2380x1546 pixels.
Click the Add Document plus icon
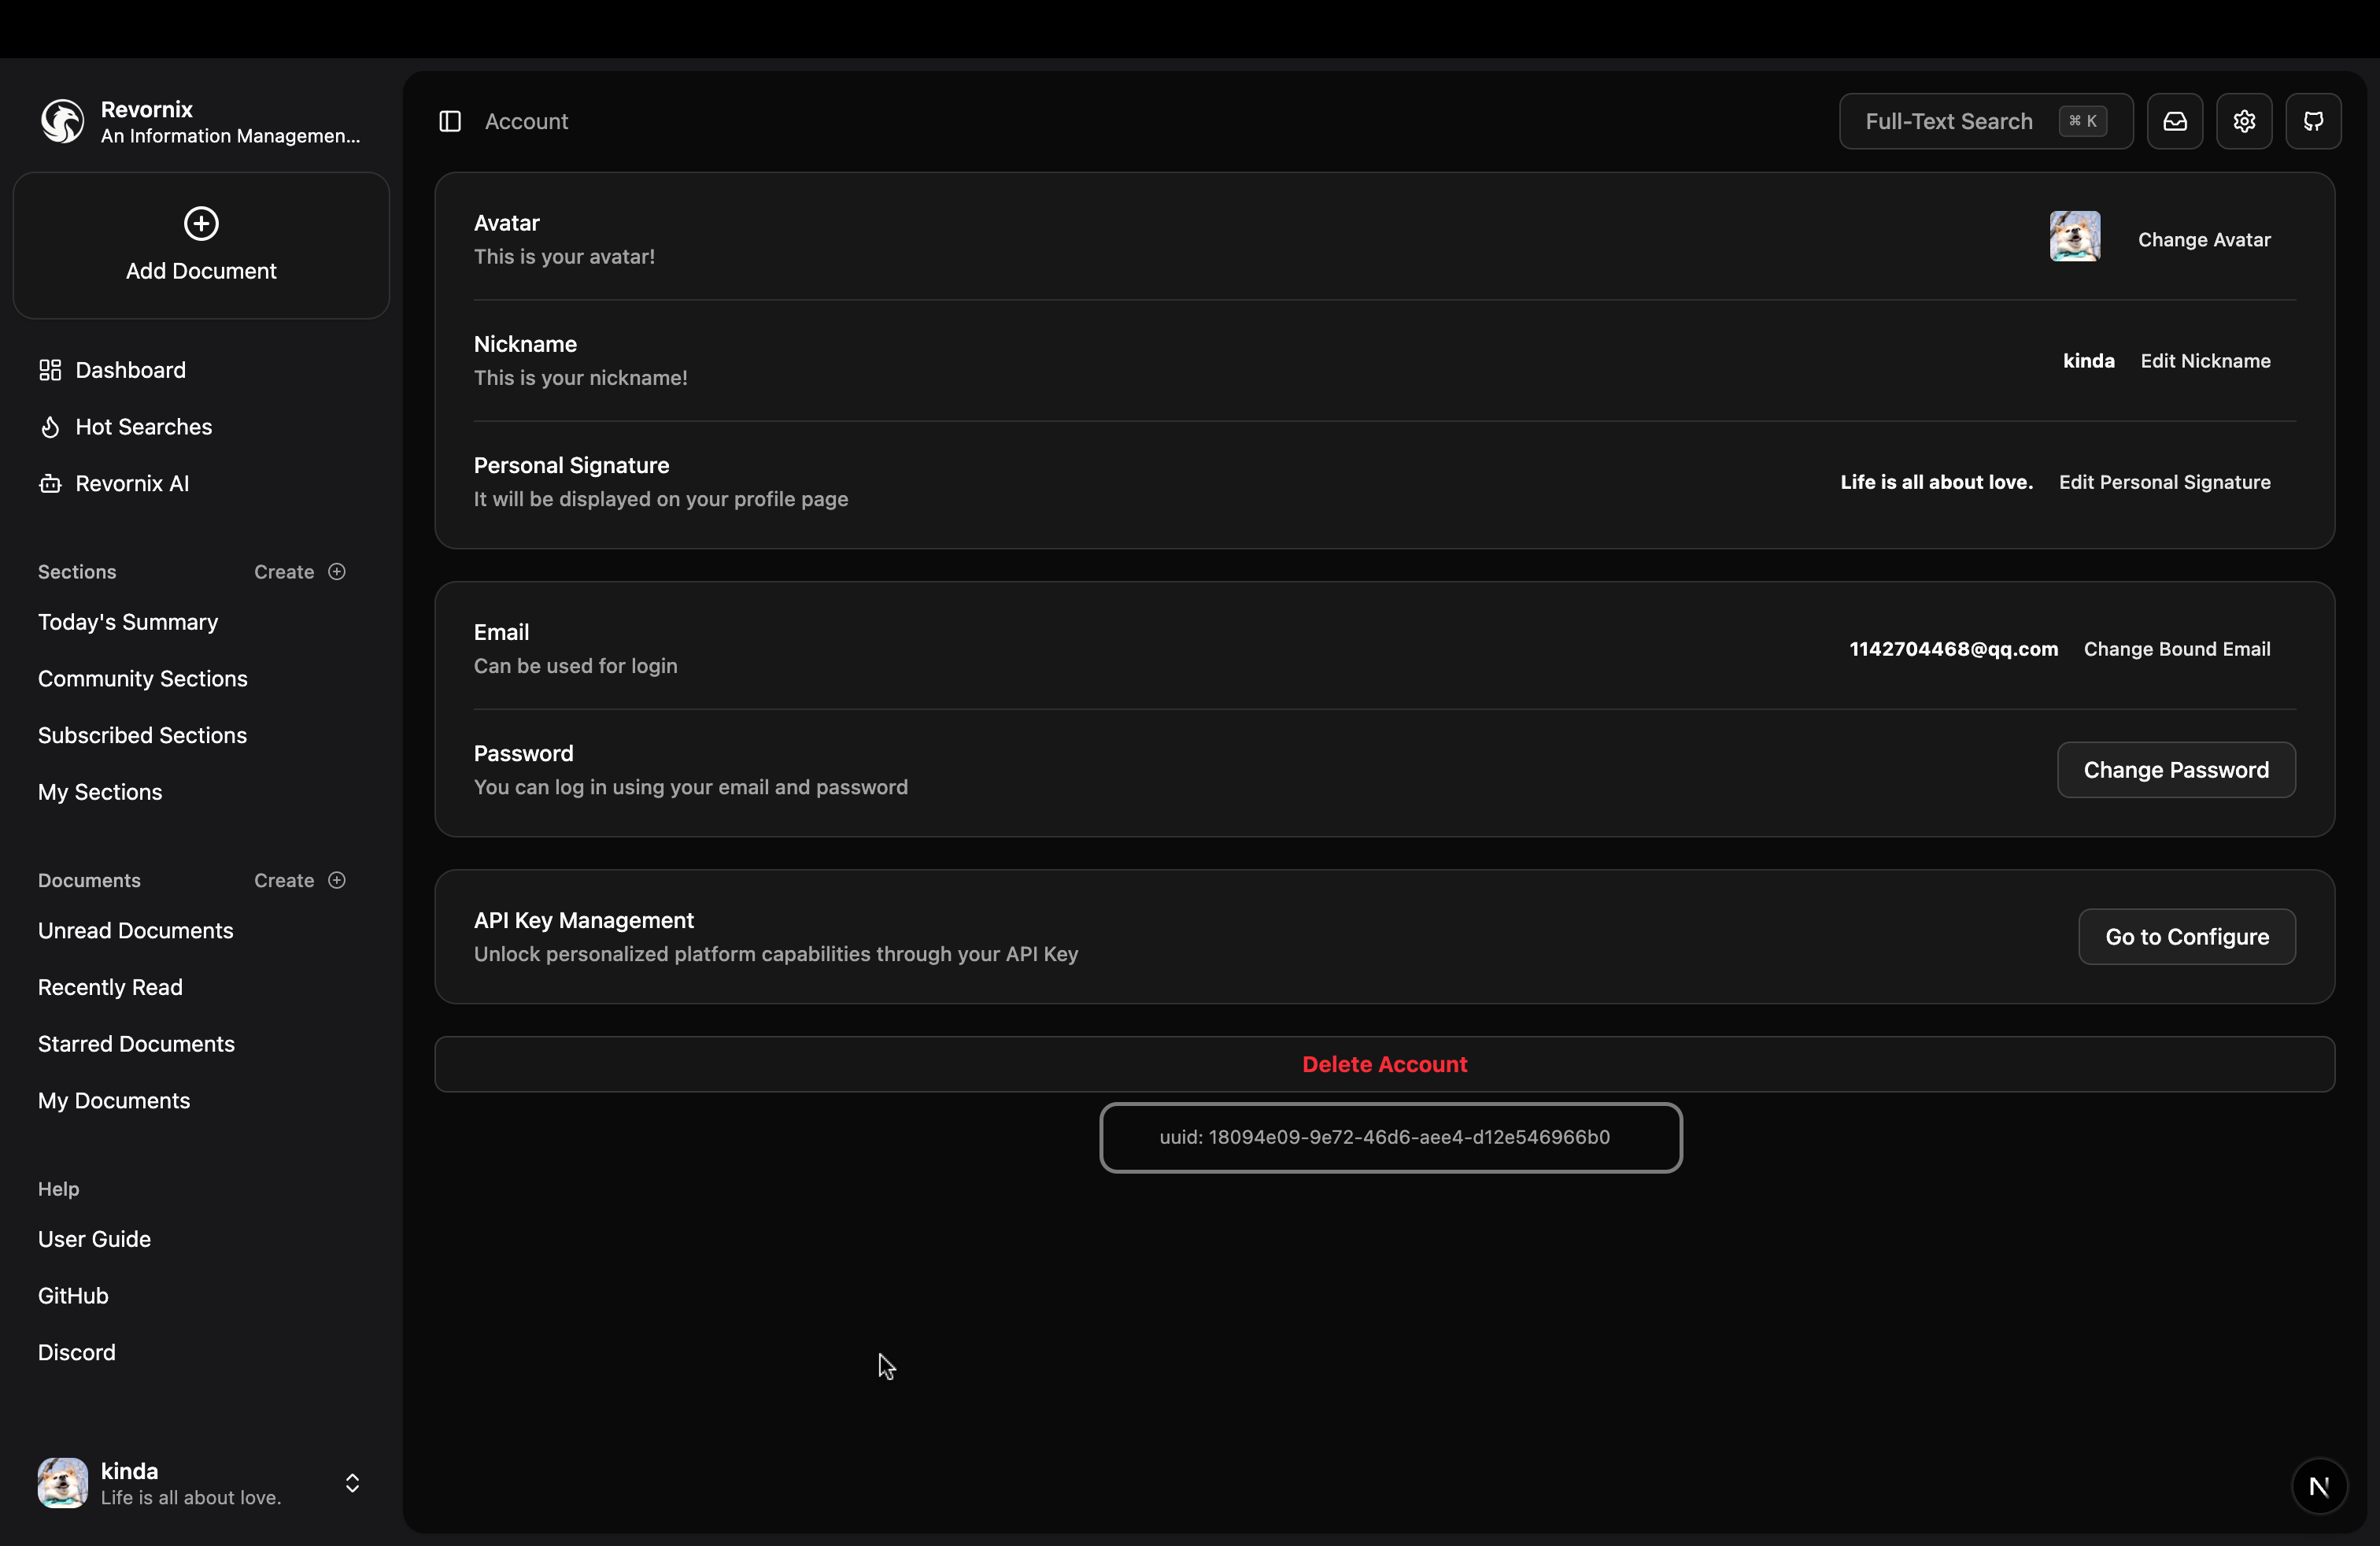[x=201, y=223]
